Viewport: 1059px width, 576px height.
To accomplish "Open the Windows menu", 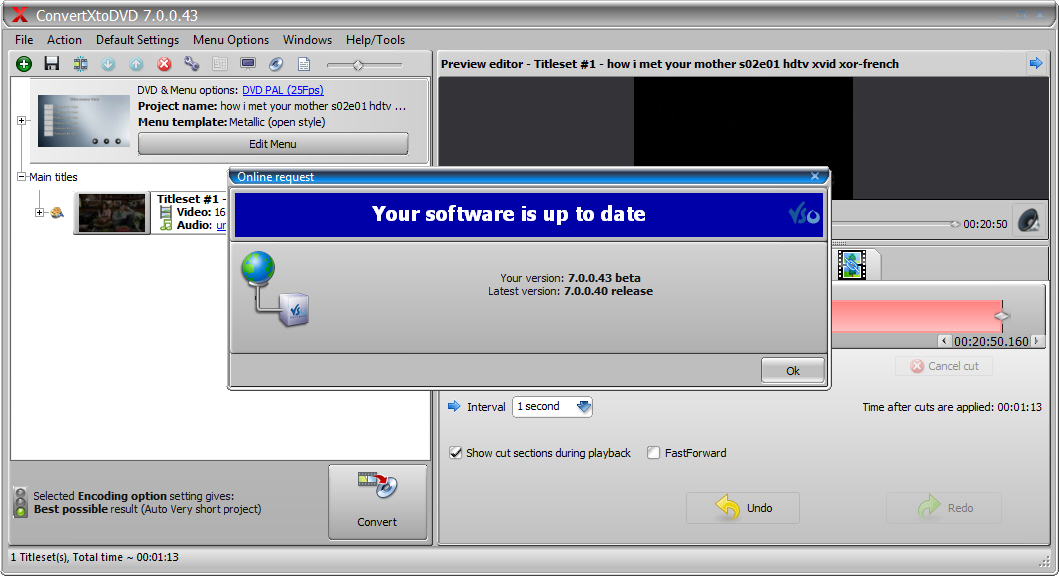I will point(307,40).
